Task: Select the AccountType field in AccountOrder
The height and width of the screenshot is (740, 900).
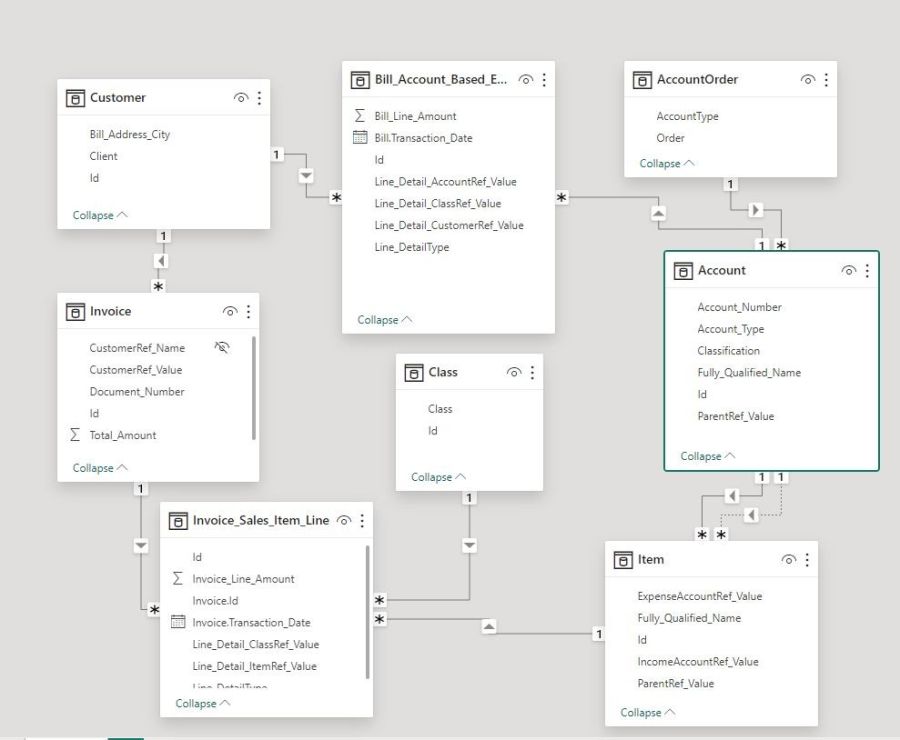Action: click(x=688, y=116)
